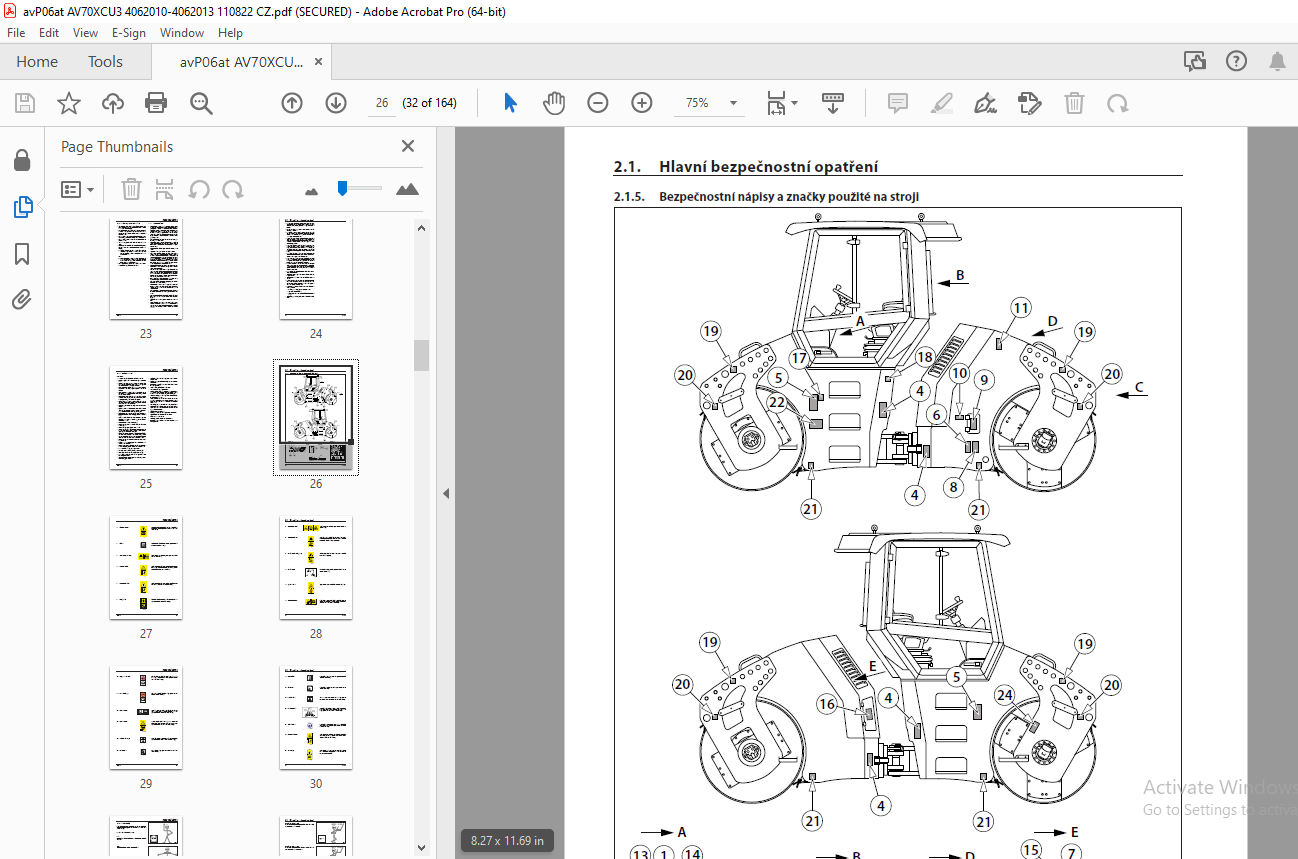Screen dimensions: 1298x859
Task: Open notifications bell icon
Action: click(x=1277, y=61)
